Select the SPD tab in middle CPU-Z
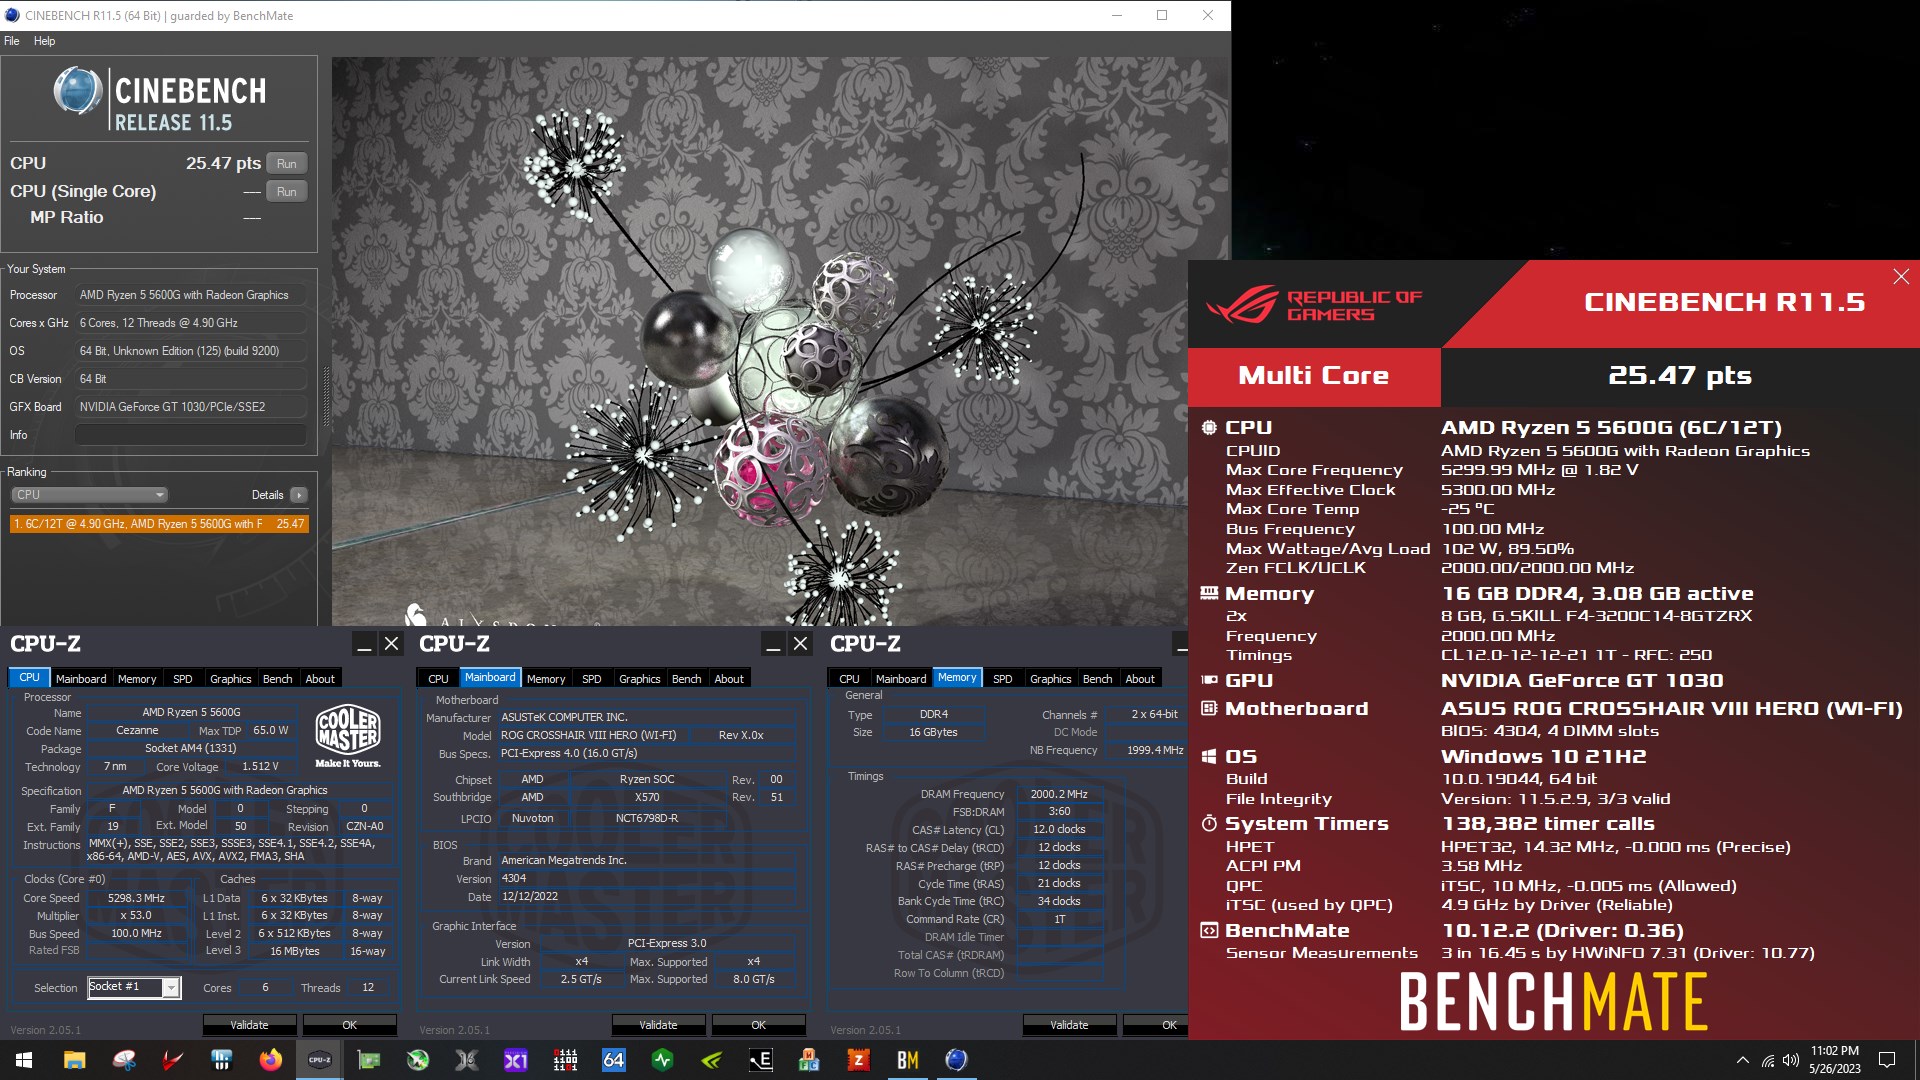This screenshot has width=1920, height=1080. click(x=591, y=679)
